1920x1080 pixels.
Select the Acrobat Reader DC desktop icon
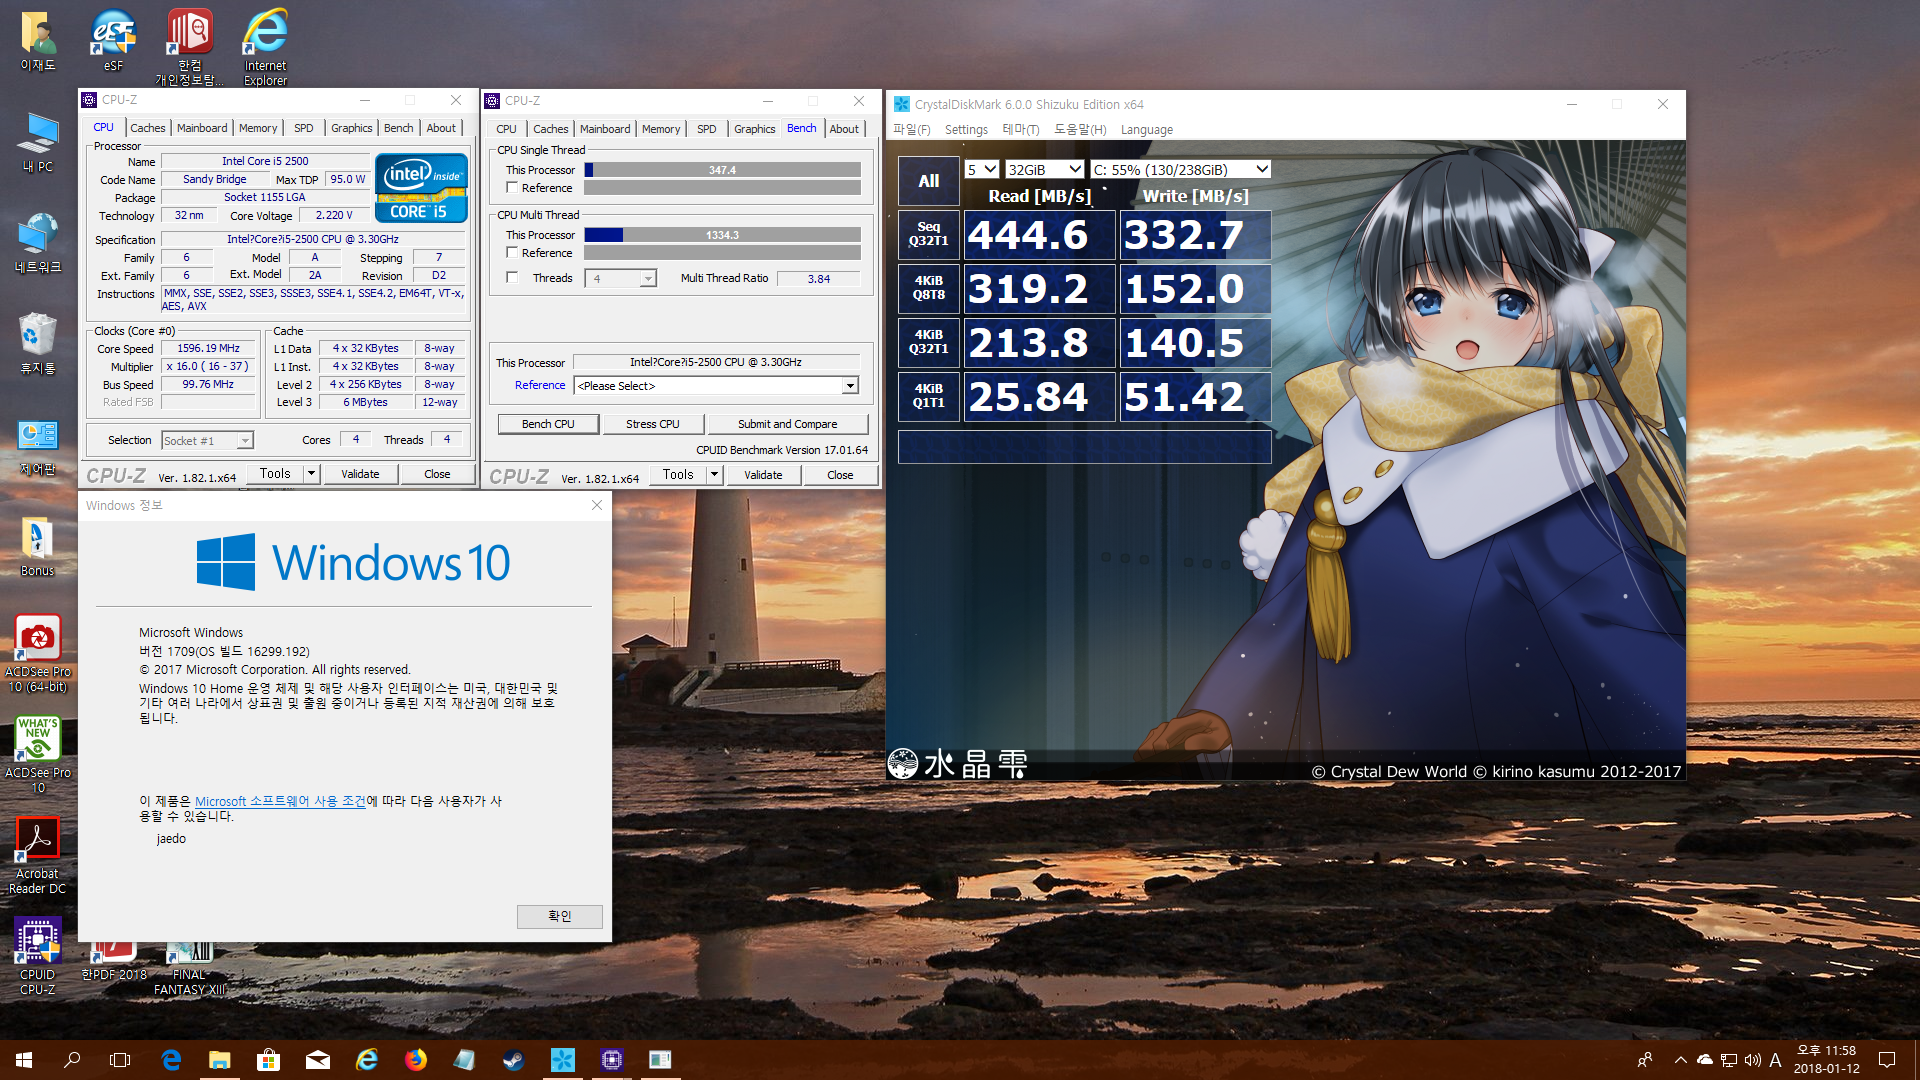(38, 855)
